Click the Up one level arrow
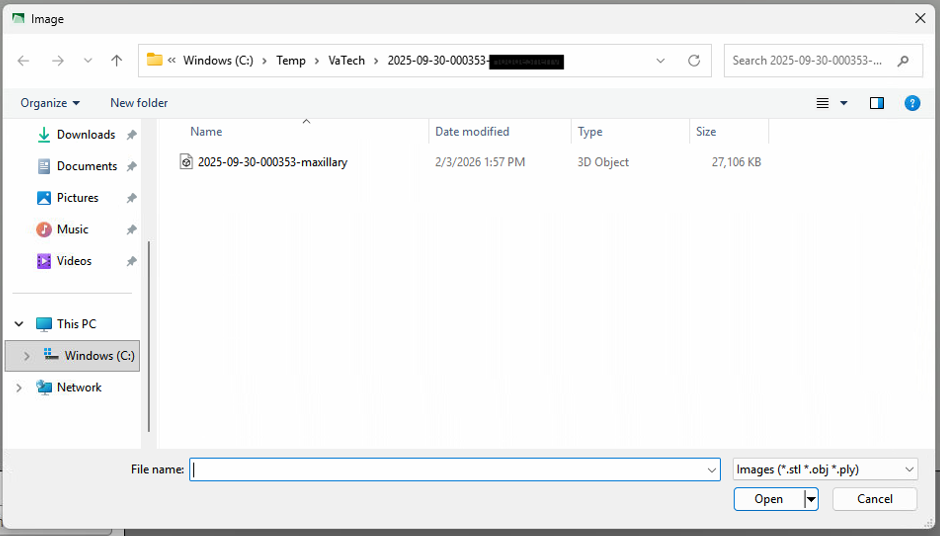This screenshot has height=536, width=940. (116, 61)
